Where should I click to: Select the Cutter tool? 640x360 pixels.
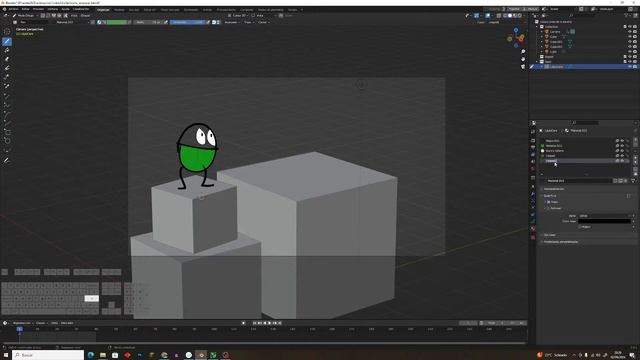[x=7, y=77]
